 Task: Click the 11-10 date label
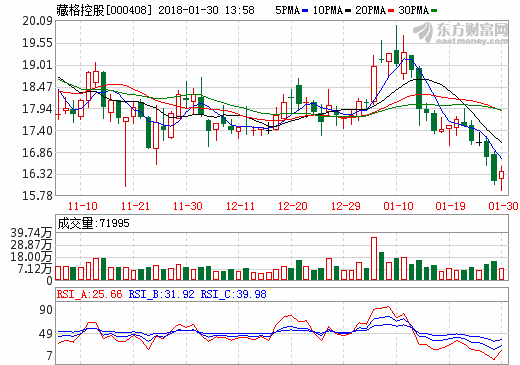tap(82, 206)
